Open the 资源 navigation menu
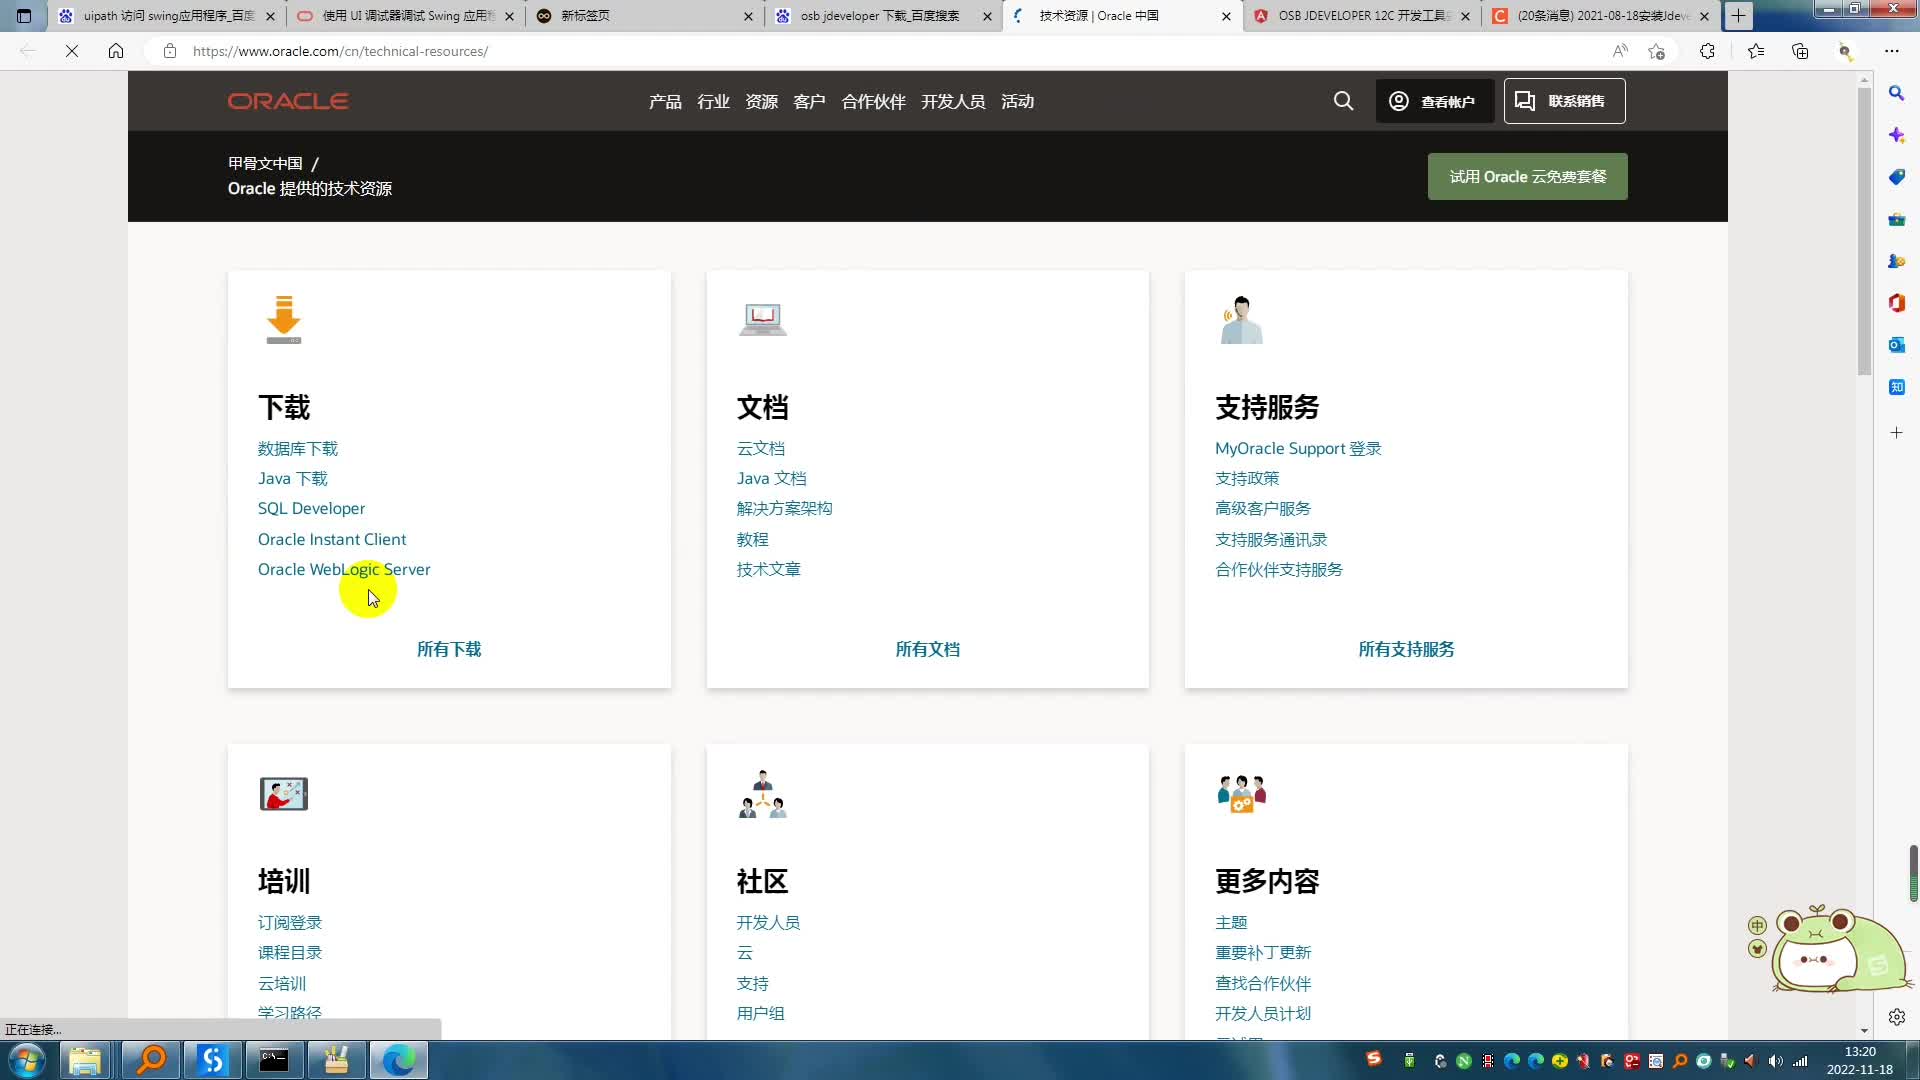This screenshot has height=1080, width=1920. 761,101
